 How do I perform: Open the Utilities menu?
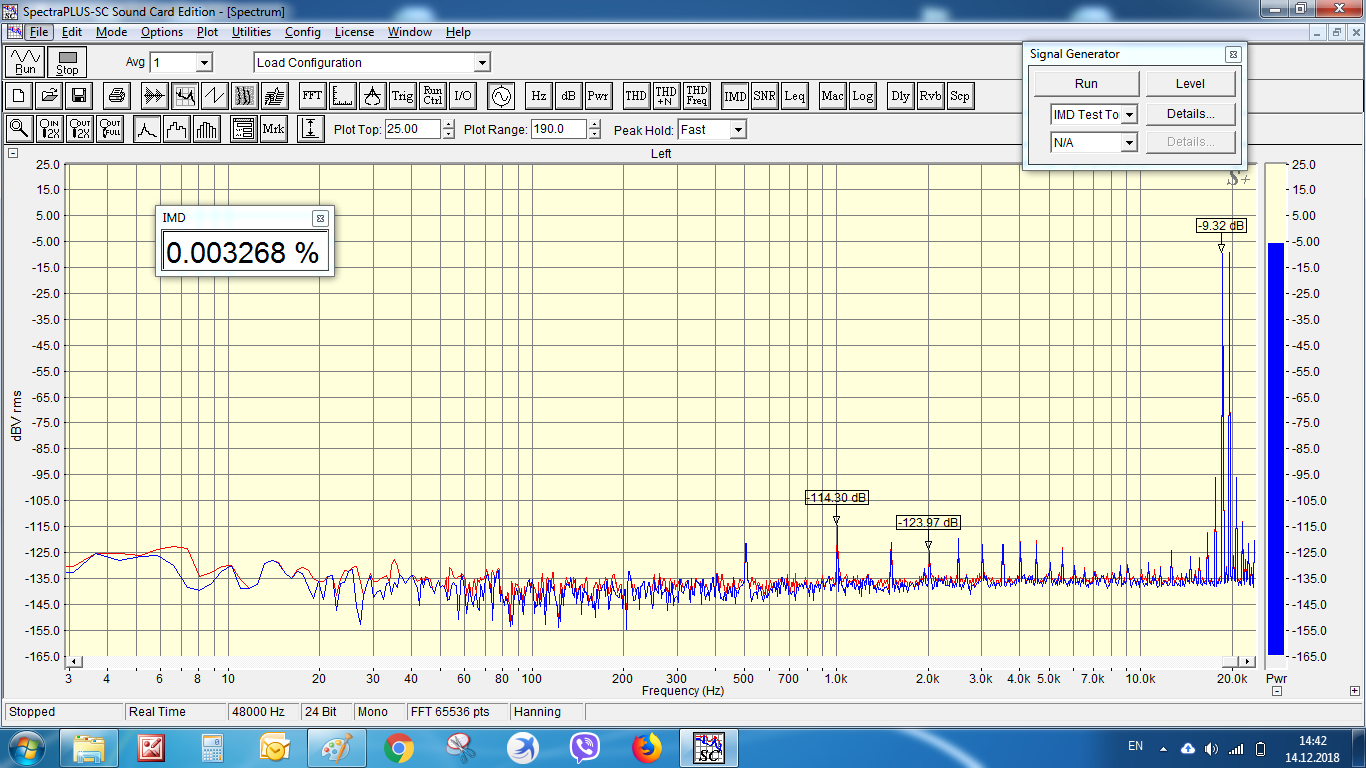point(251,32)
